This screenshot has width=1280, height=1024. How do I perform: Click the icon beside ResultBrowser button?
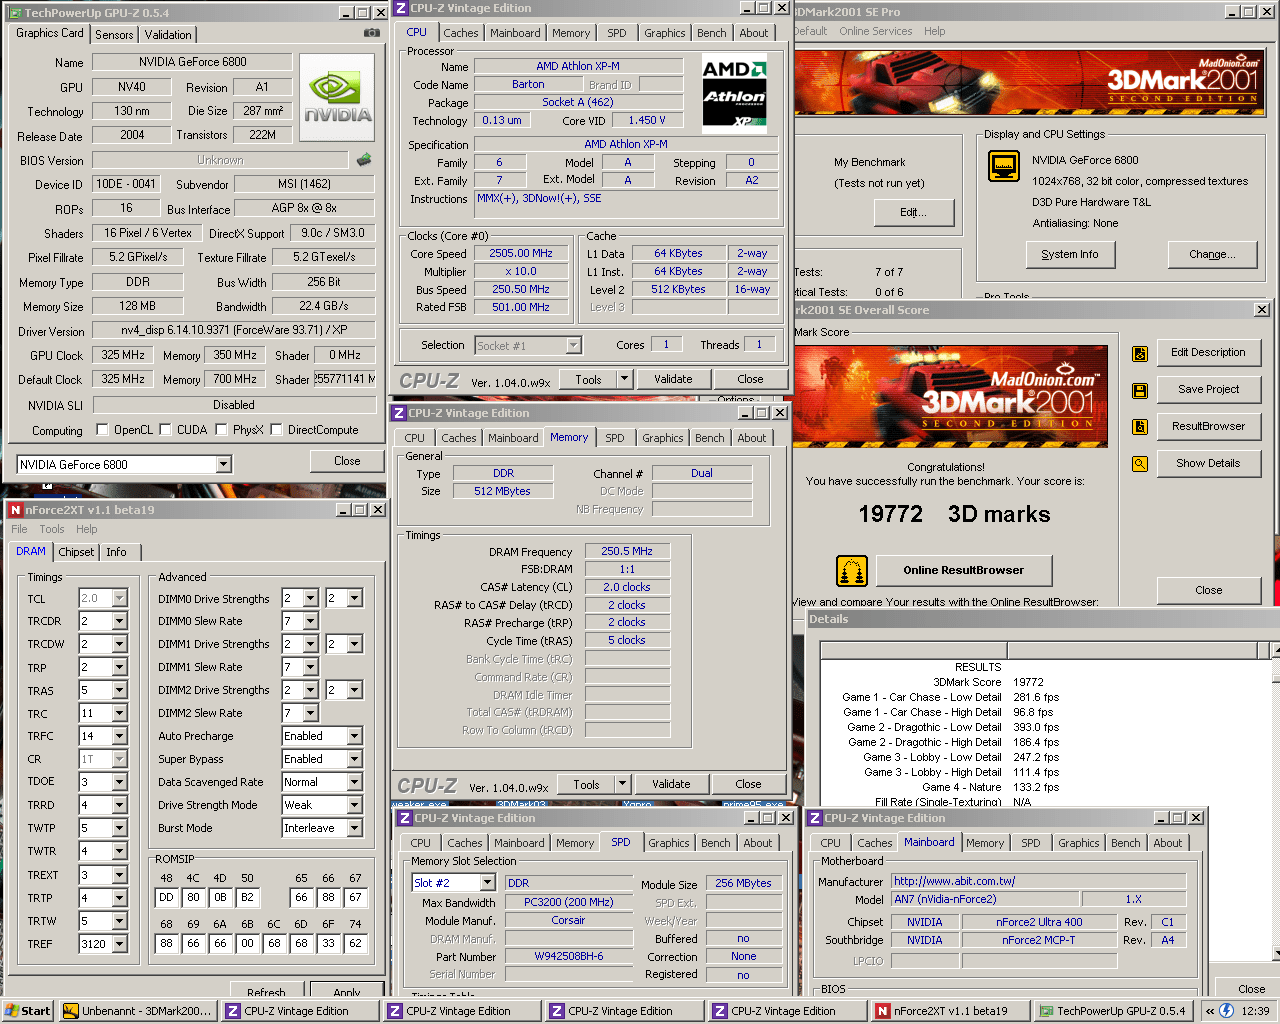click(1140, 427)
